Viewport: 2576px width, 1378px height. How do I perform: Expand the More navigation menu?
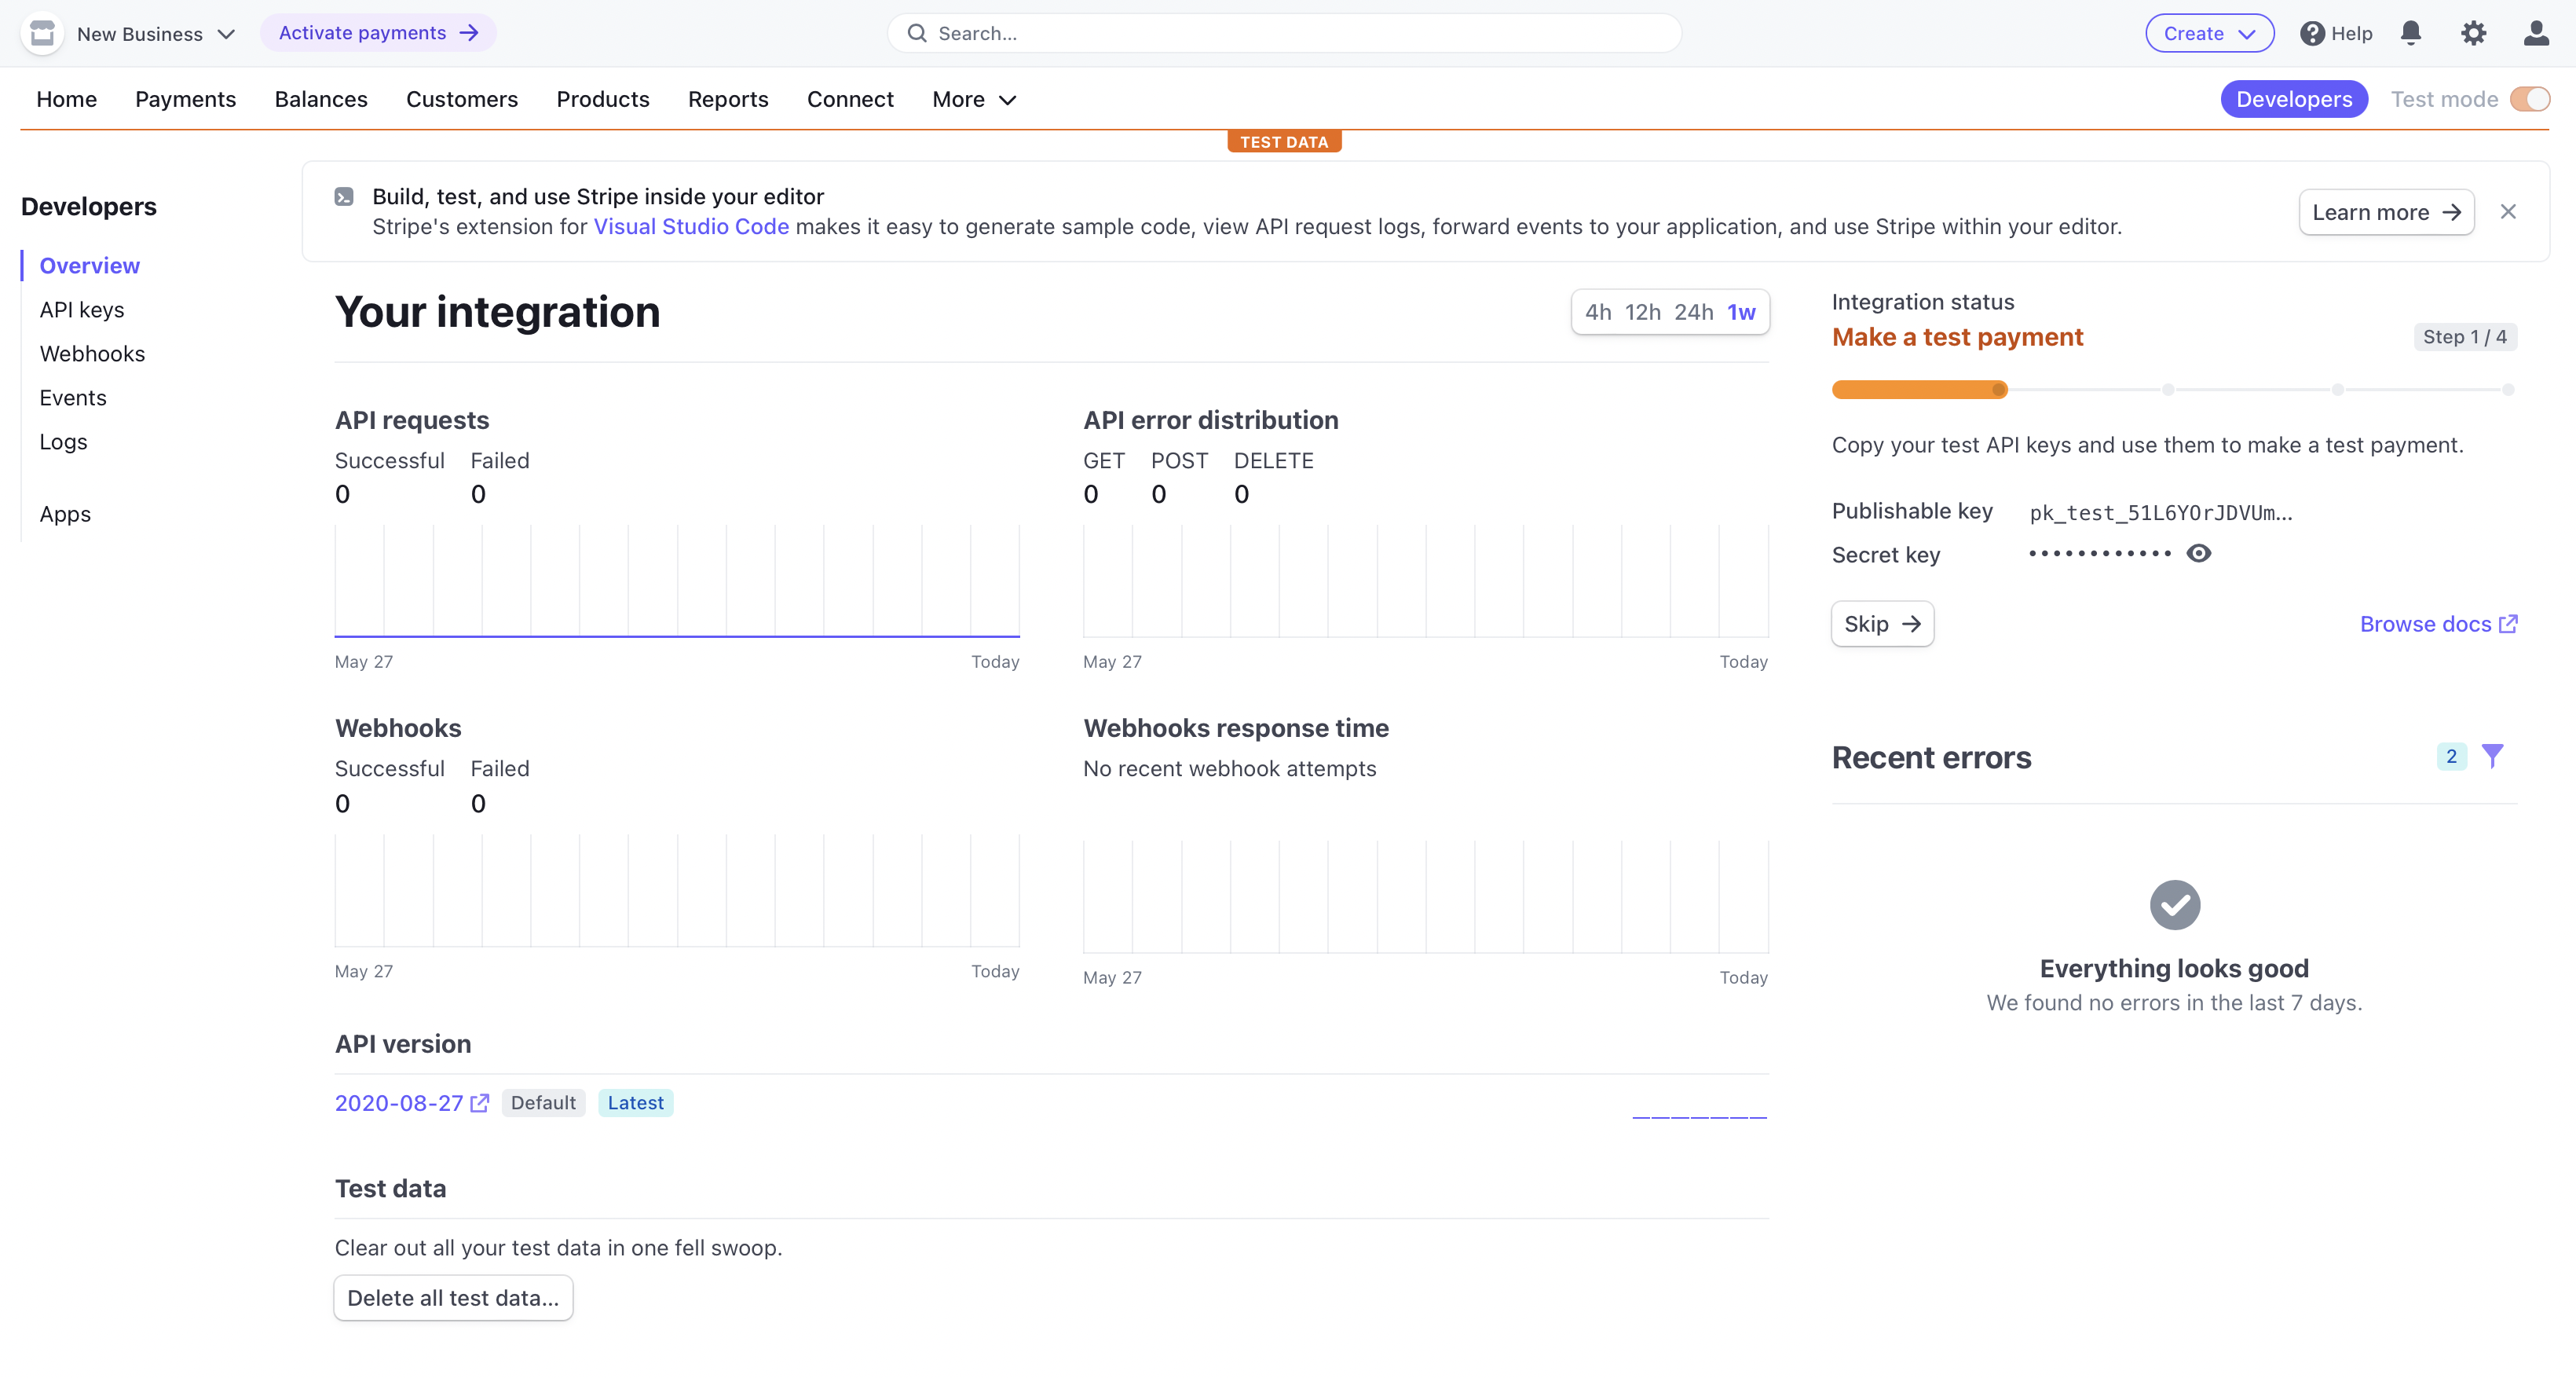[974, 99]
